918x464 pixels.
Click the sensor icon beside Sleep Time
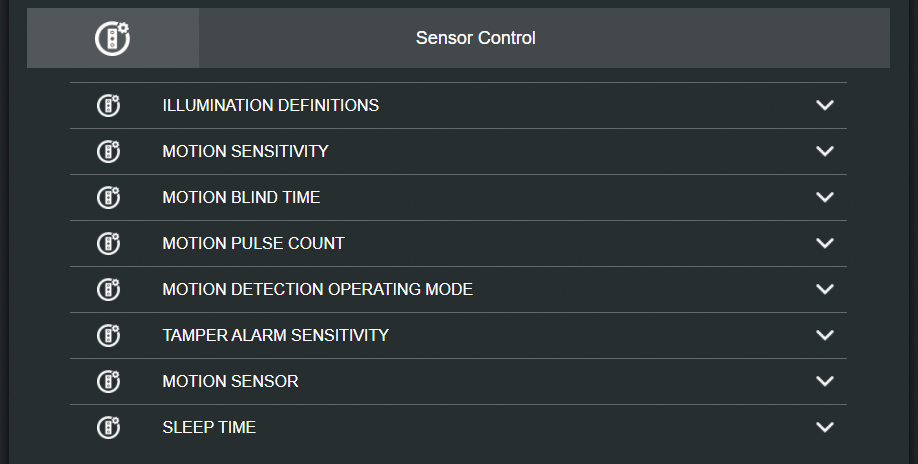(x=108, y=427)
